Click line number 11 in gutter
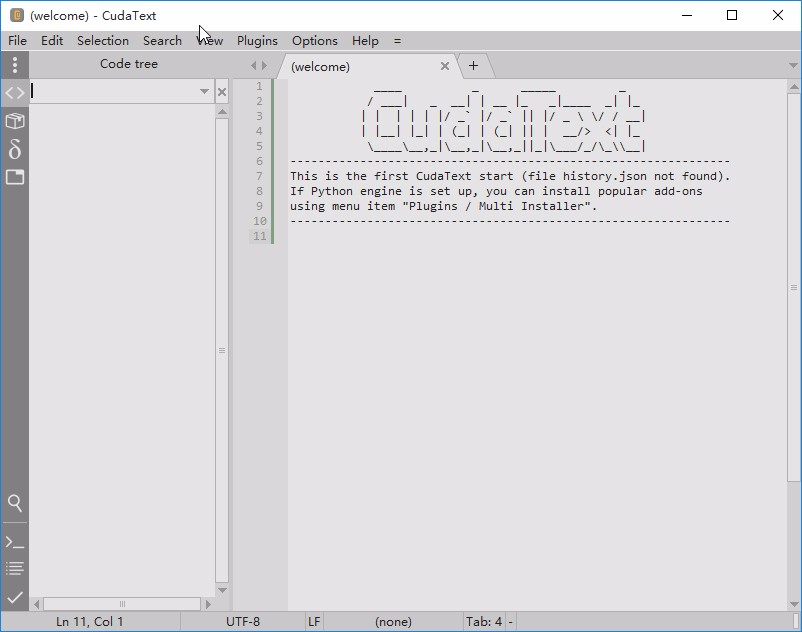This screenshot has height=632, width=802. 260,236
